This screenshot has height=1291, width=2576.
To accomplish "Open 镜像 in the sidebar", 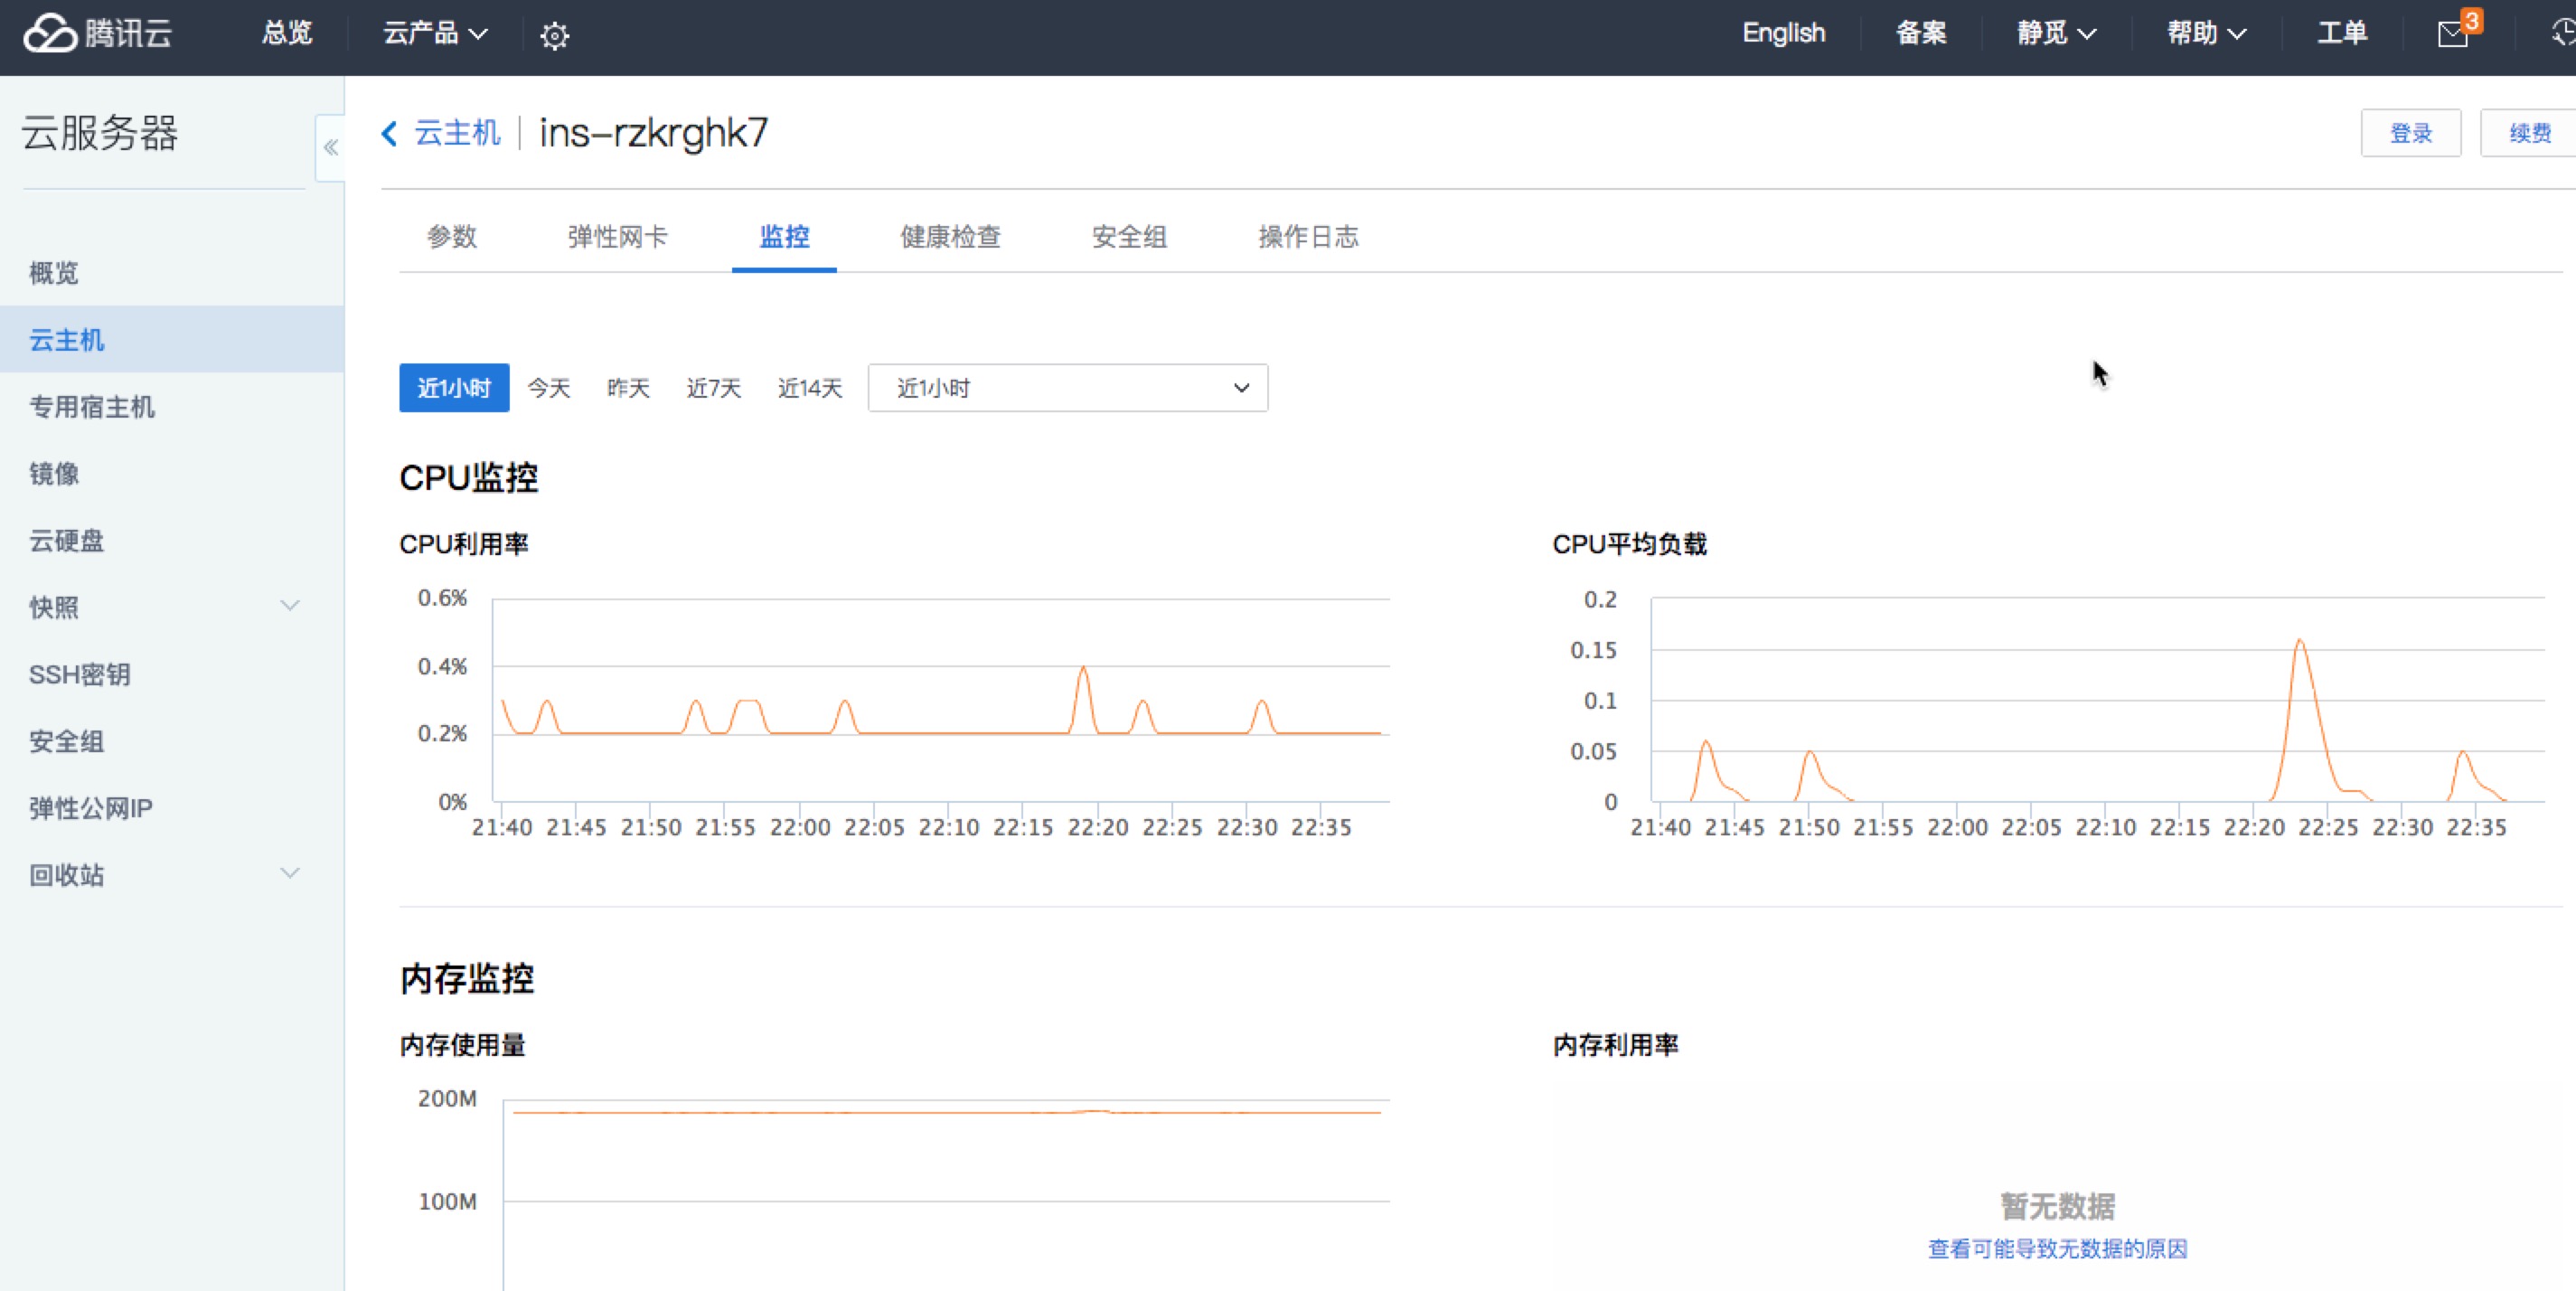I will click(x=54, y=474).
